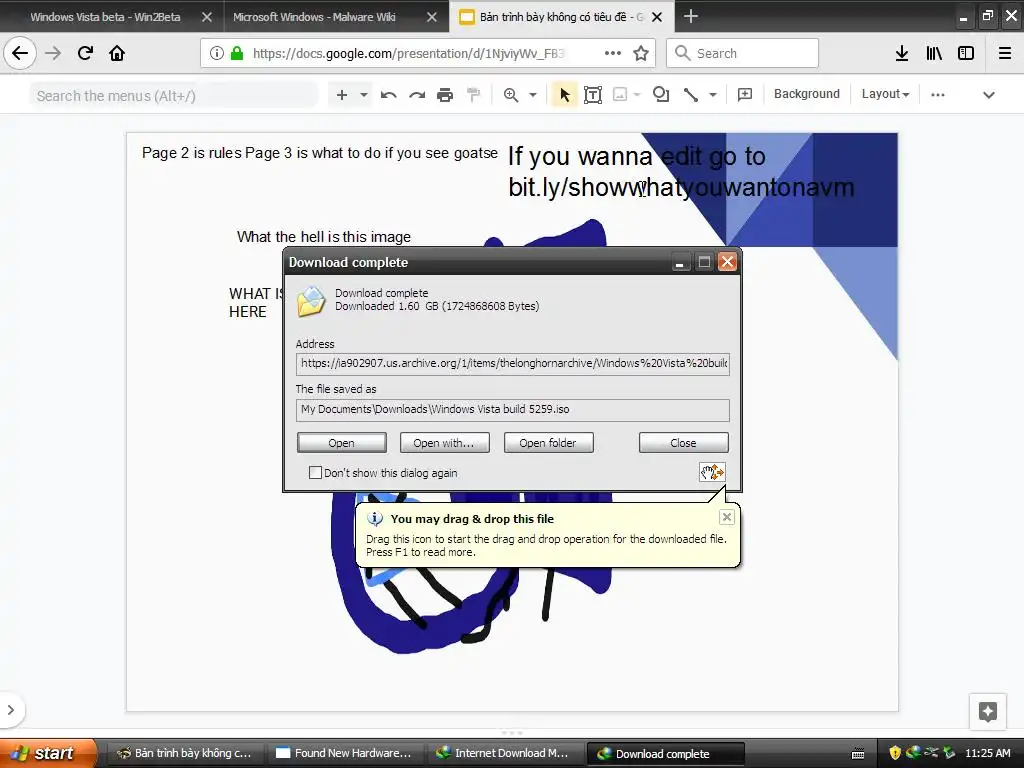Bookmark this page with the star
This screenshot has width=1024, height=768.
pyautogui.click(x=641, y=53)
